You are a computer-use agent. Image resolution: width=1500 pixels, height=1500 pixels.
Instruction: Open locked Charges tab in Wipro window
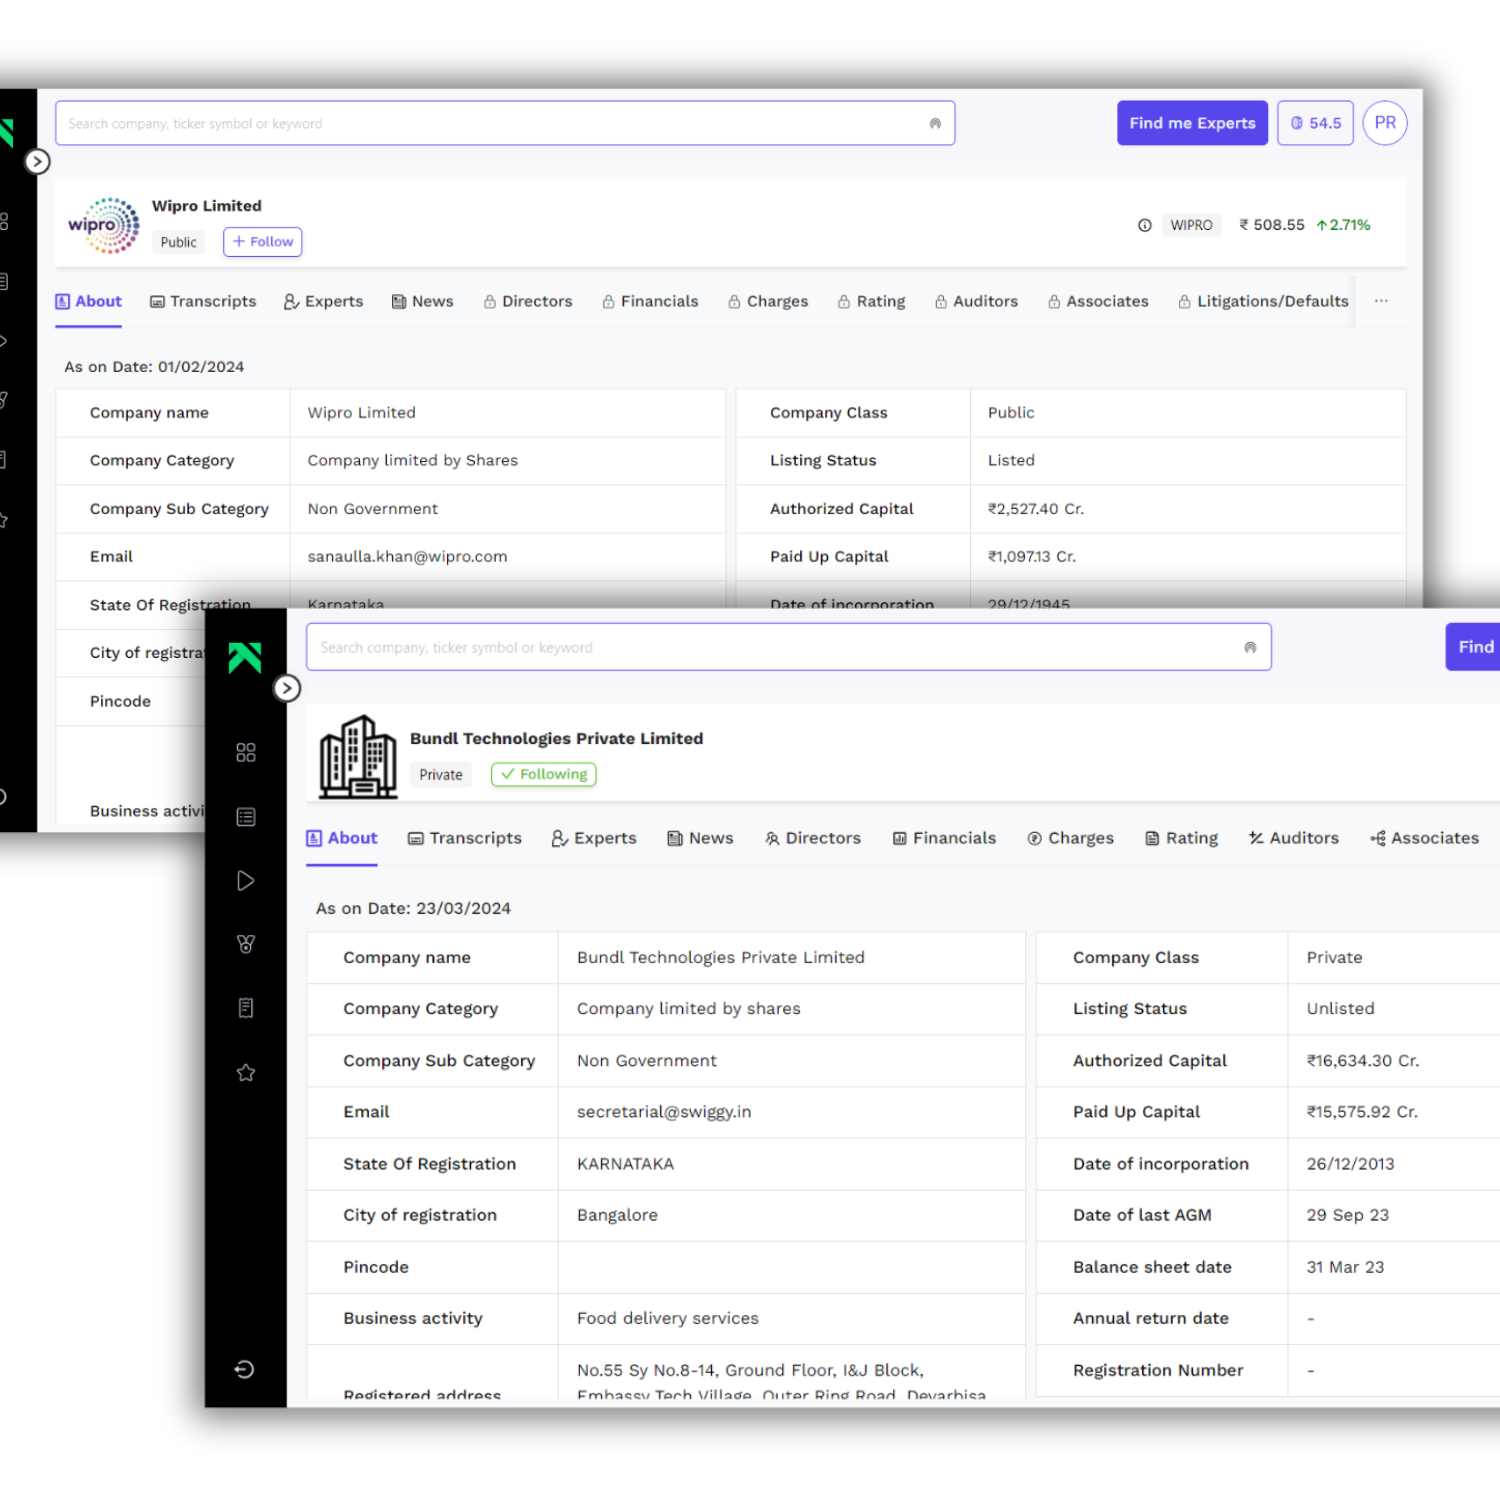coord(768,301)
